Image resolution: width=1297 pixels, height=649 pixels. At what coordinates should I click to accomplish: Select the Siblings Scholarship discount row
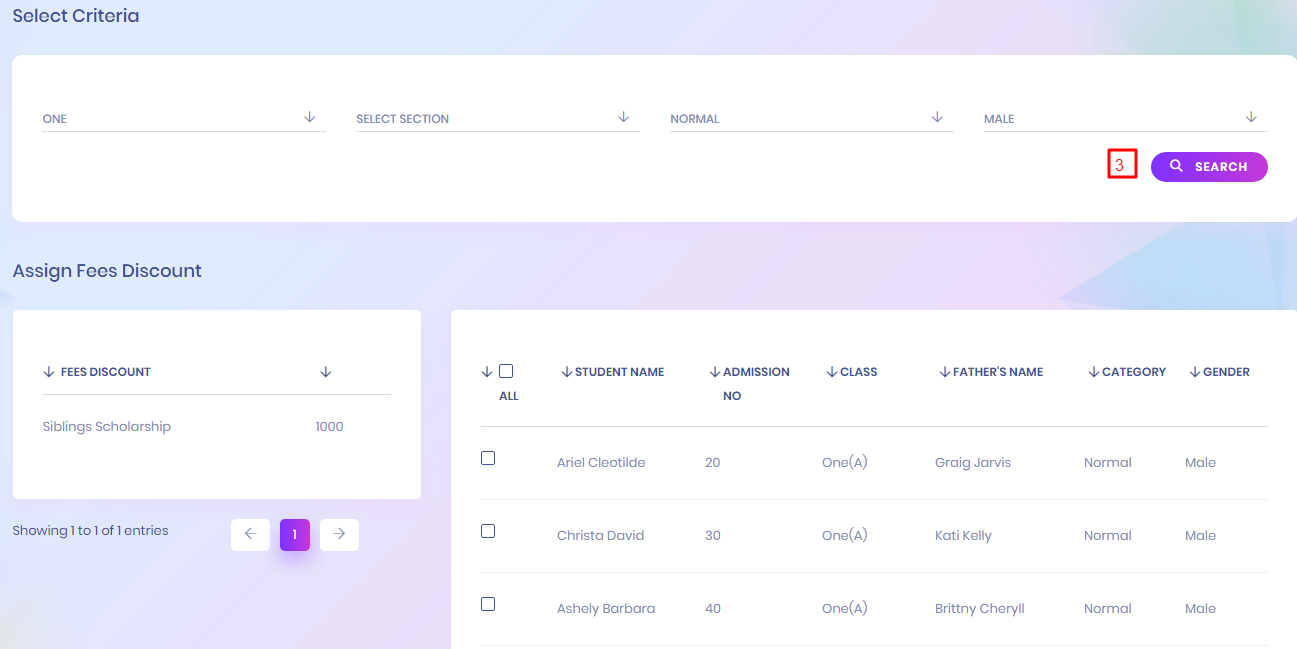(107, 427)
